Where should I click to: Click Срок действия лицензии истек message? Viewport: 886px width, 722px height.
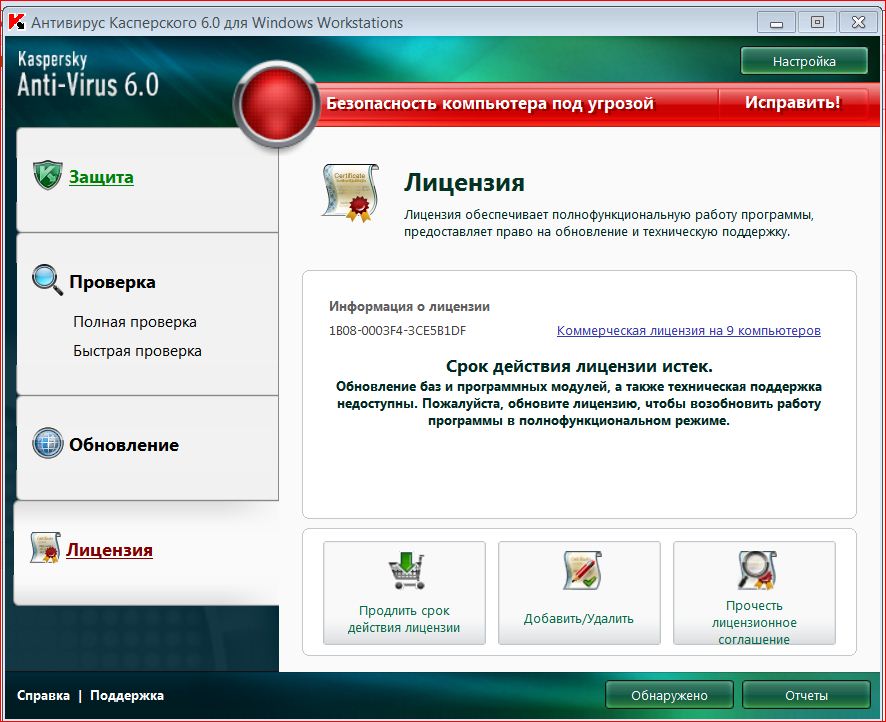tap(579, 366)
